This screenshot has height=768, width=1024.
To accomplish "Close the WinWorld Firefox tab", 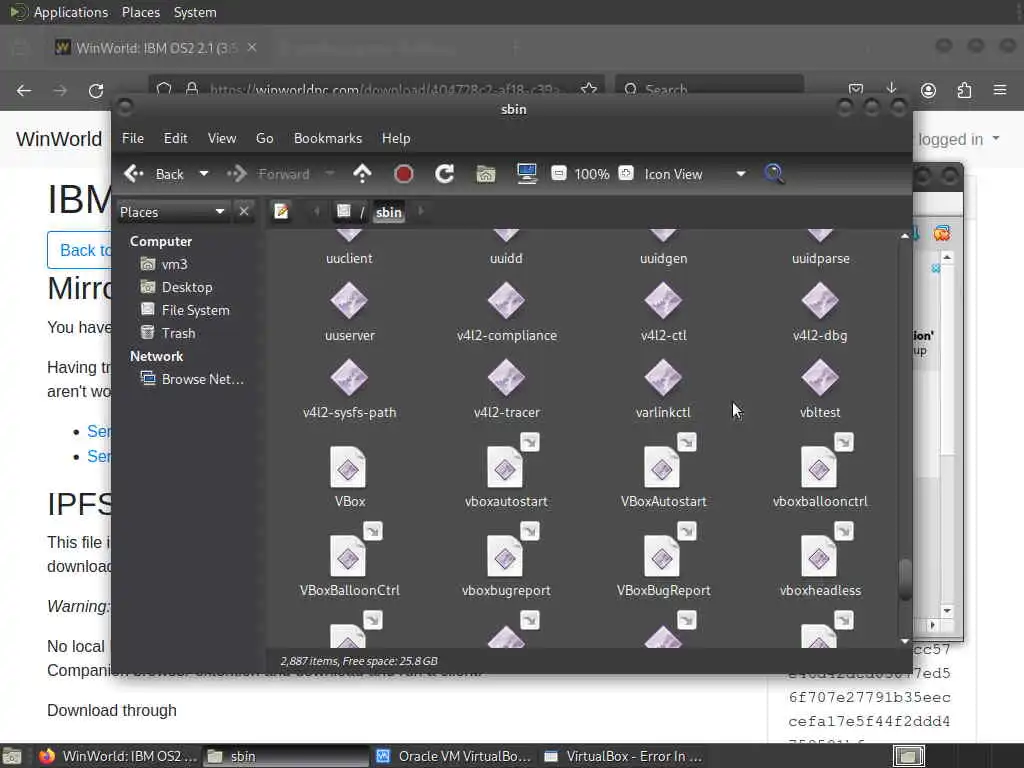I will 252,48.
